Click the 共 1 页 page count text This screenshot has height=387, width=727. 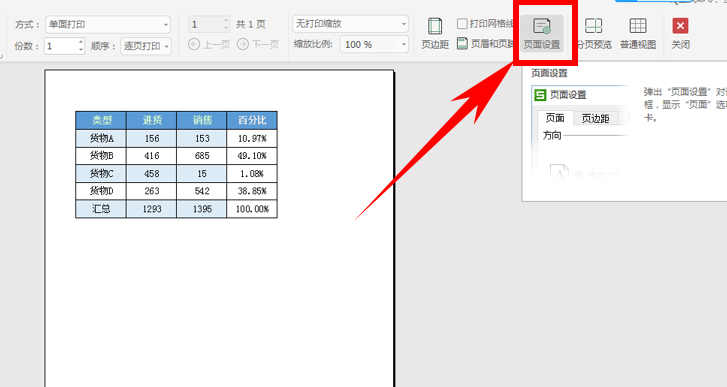(x=250, y=24)
